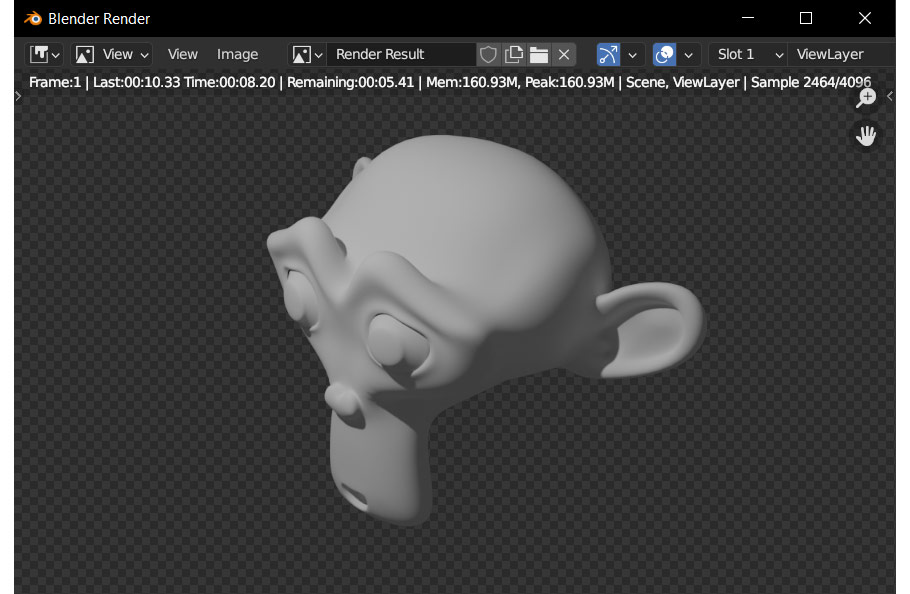Unlink the Render Result image with X
Image resolution: width=910 pixels, height=594 pixels.
[x=564, y=54]
